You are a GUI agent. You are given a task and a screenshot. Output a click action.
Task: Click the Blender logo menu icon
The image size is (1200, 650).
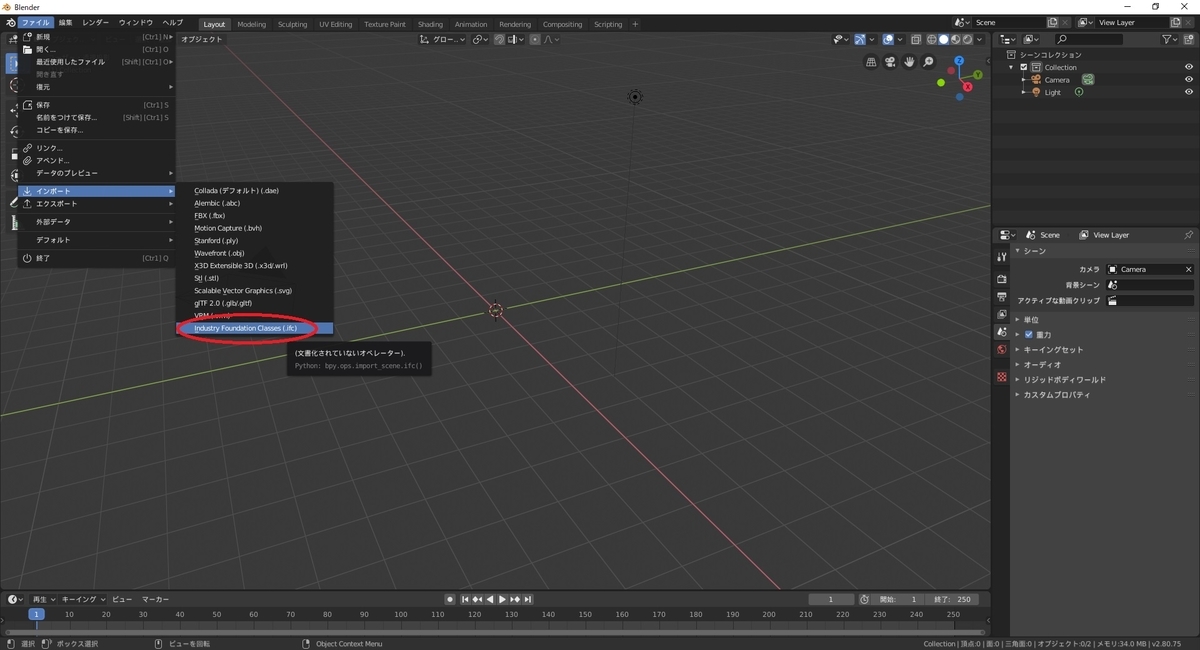point(10,22)
